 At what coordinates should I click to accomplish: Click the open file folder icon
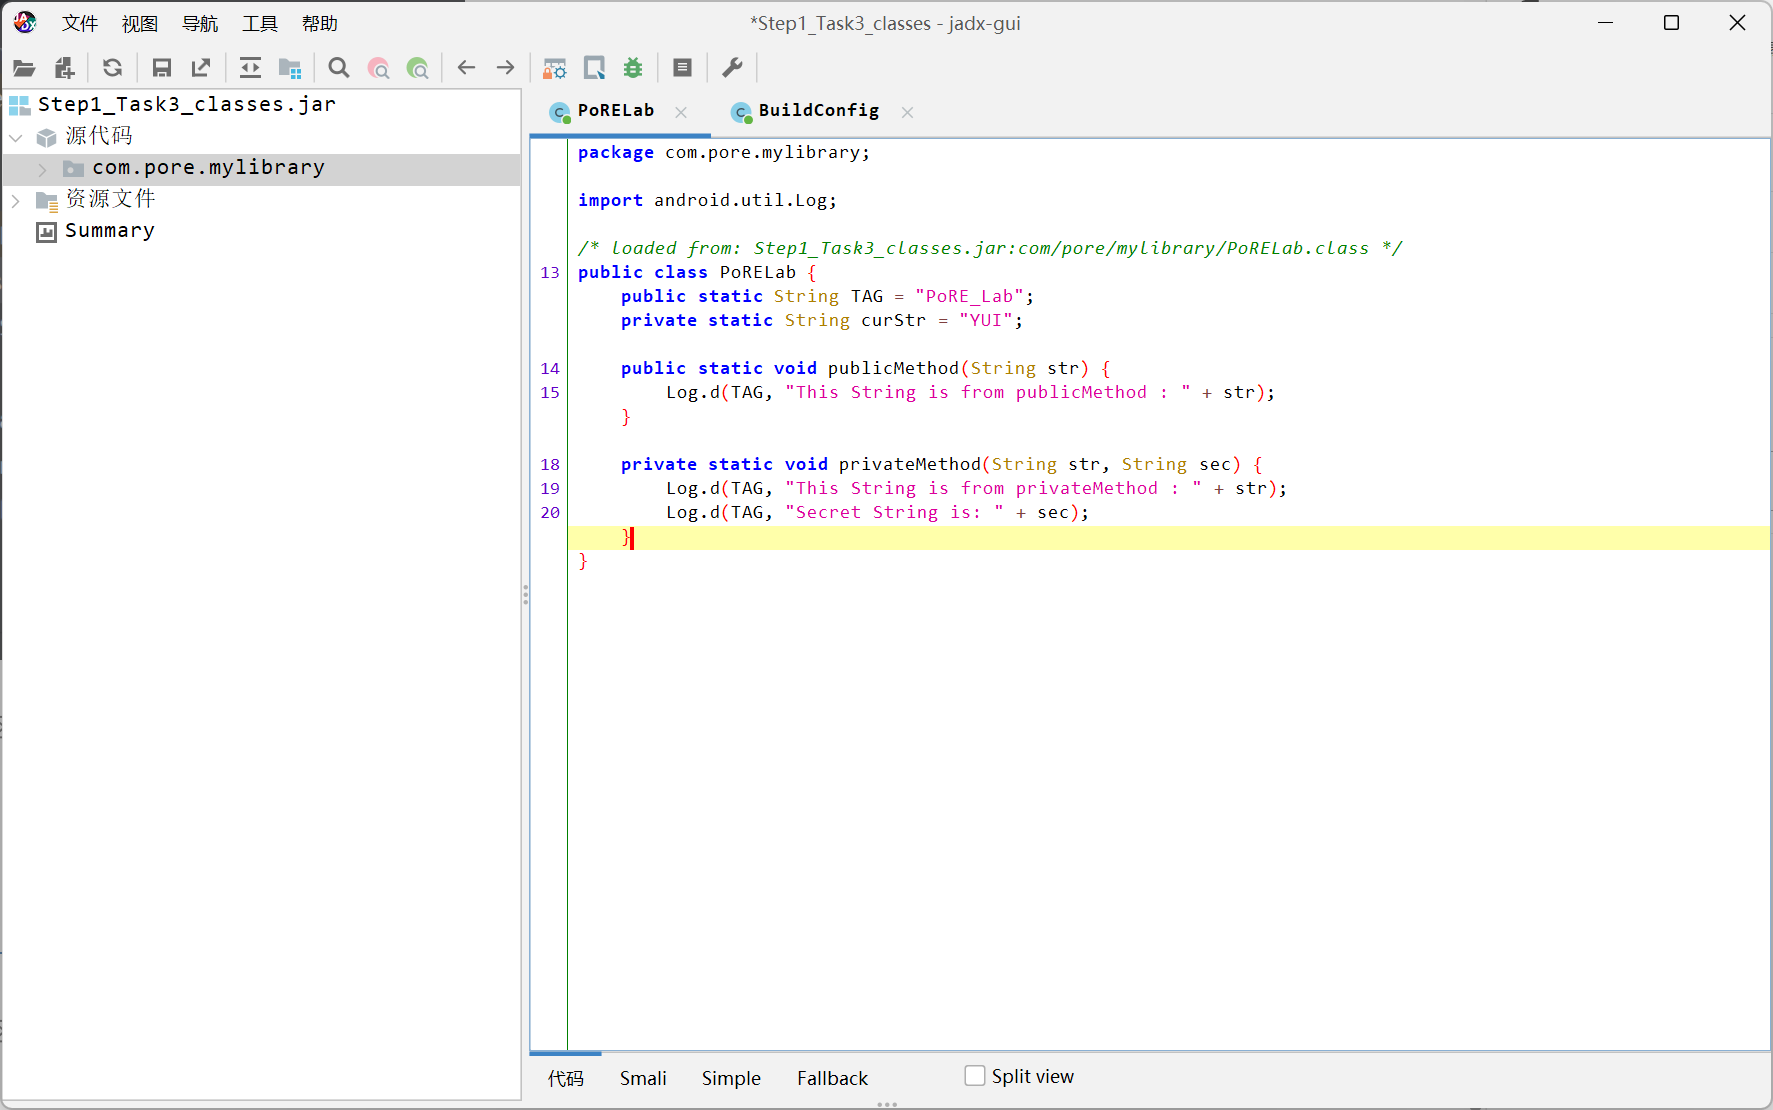pyautogui.click(x=24, y=68)
